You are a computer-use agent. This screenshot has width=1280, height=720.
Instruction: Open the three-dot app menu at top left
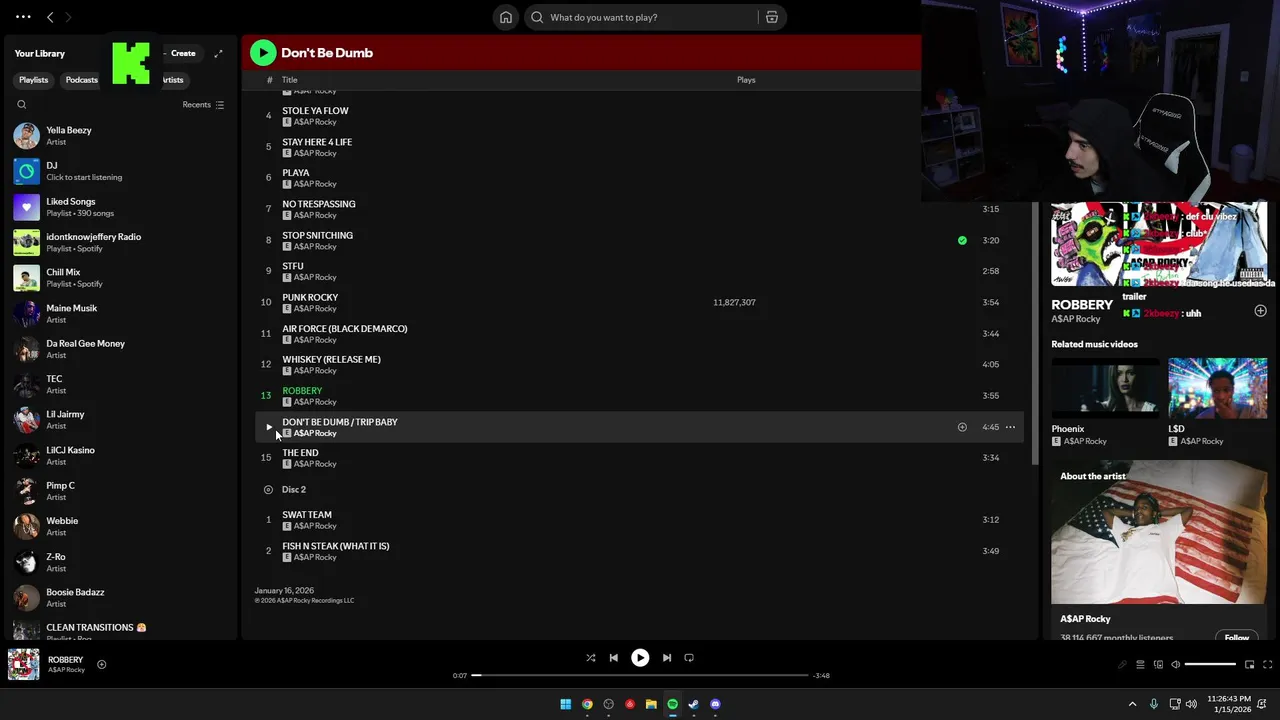(x=23, y=17)
